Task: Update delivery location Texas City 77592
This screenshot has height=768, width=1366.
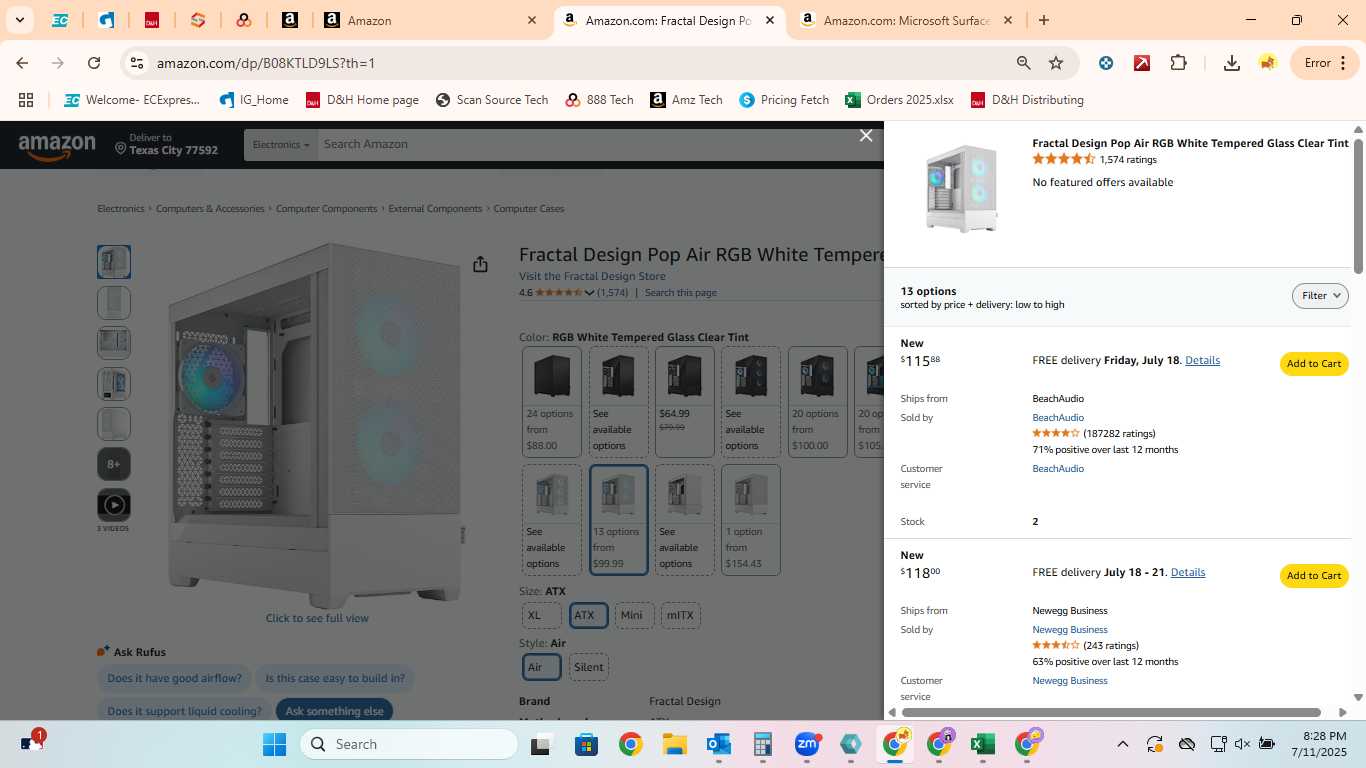Action: (x=166, y=145)
